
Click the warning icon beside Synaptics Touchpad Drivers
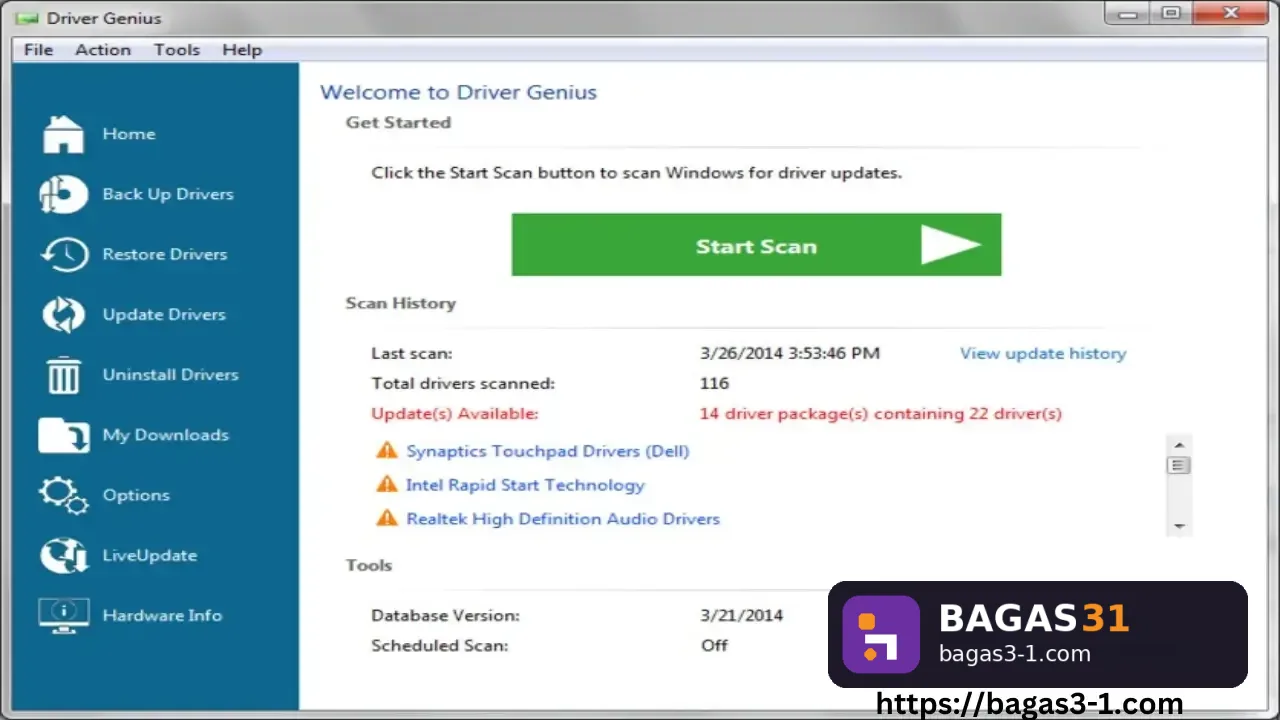[386, 451]
